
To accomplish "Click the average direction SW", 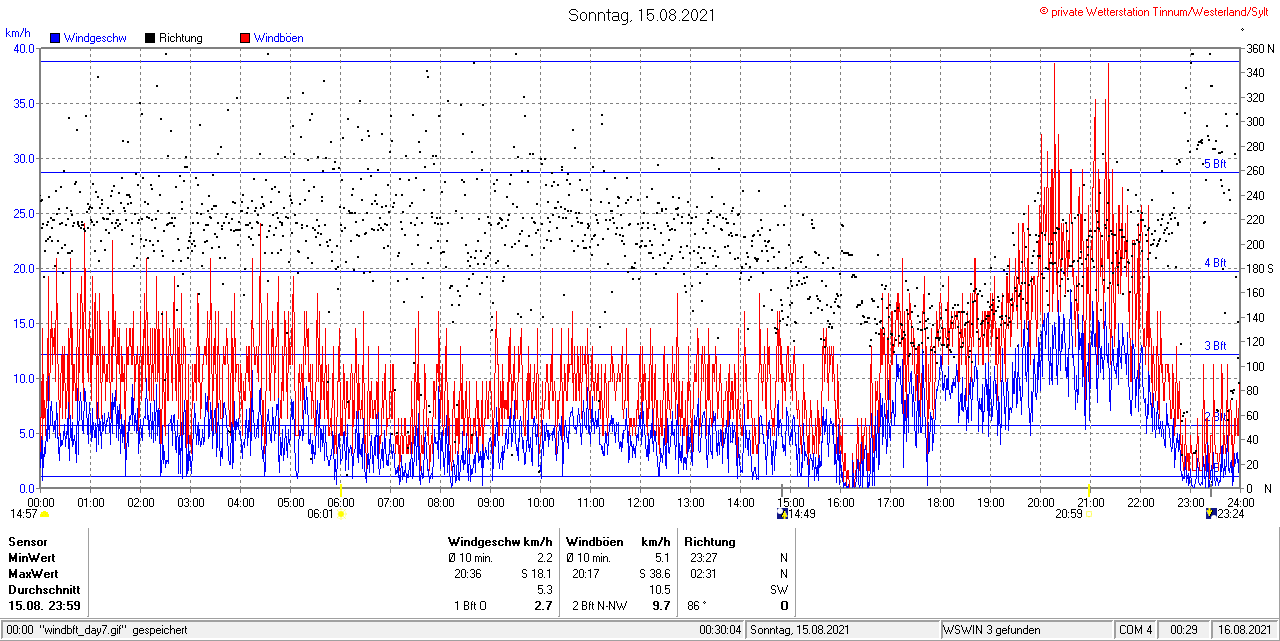I will (x=779, y=590).
